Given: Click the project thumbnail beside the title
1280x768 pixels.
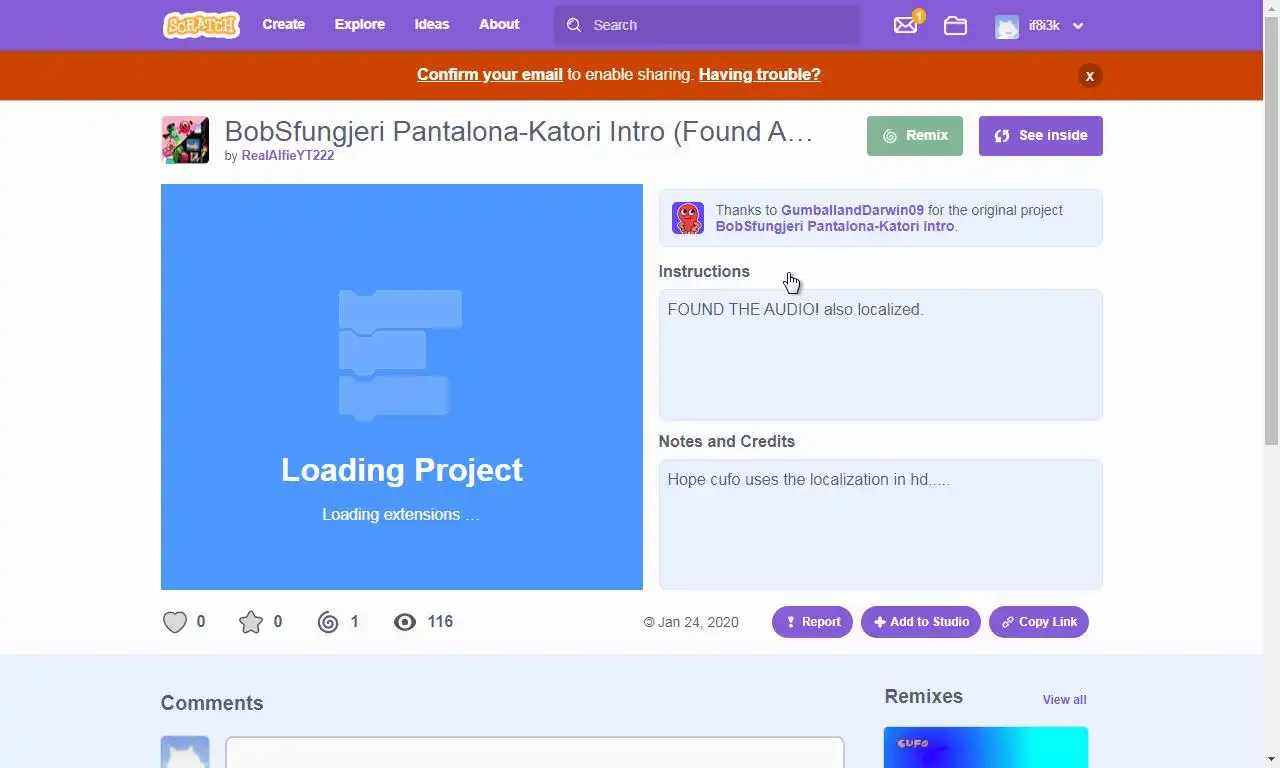Looking at the screenshot, I should (x=185, y=140).
